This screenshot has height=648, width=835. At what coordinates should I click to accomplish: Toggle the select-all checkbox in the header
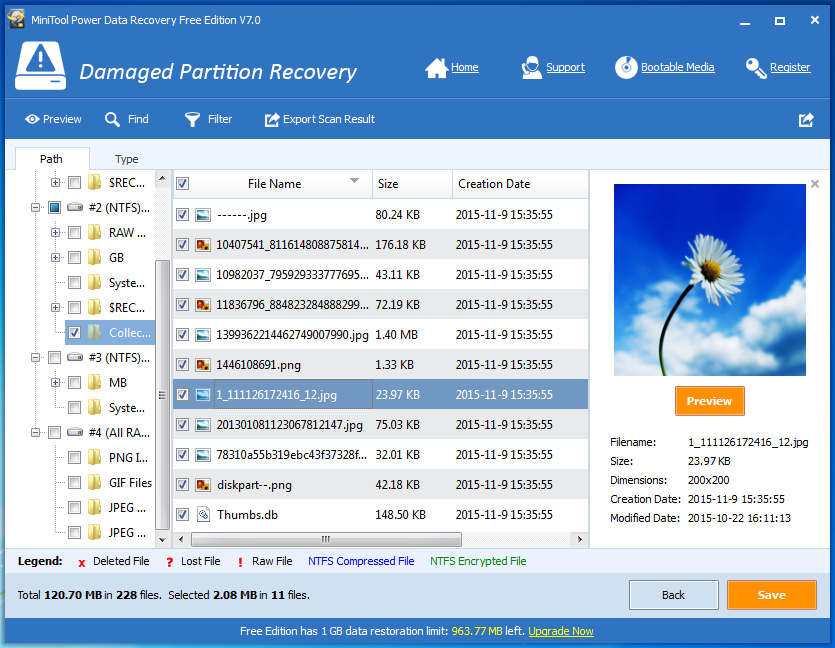coord(181,183)
